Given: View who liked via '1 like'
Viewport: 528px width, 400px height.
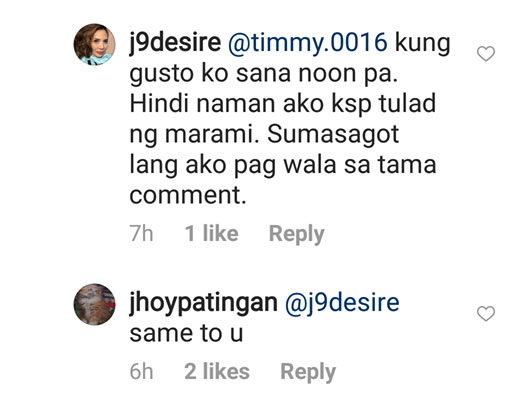Looking at the screenshot, I should tap(211, 233).
